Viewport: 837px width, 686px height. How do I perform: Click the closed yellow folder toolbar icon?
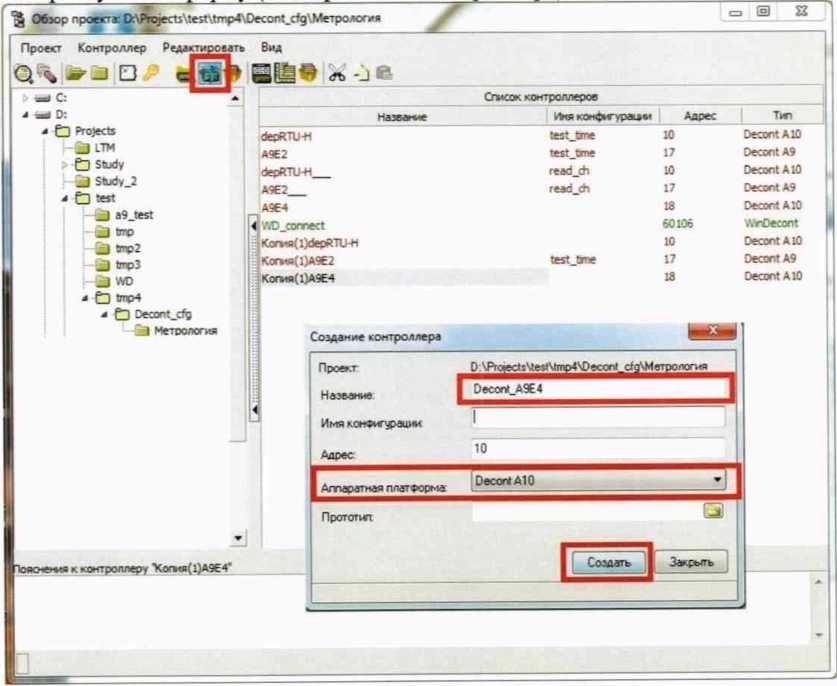[100, 73]
